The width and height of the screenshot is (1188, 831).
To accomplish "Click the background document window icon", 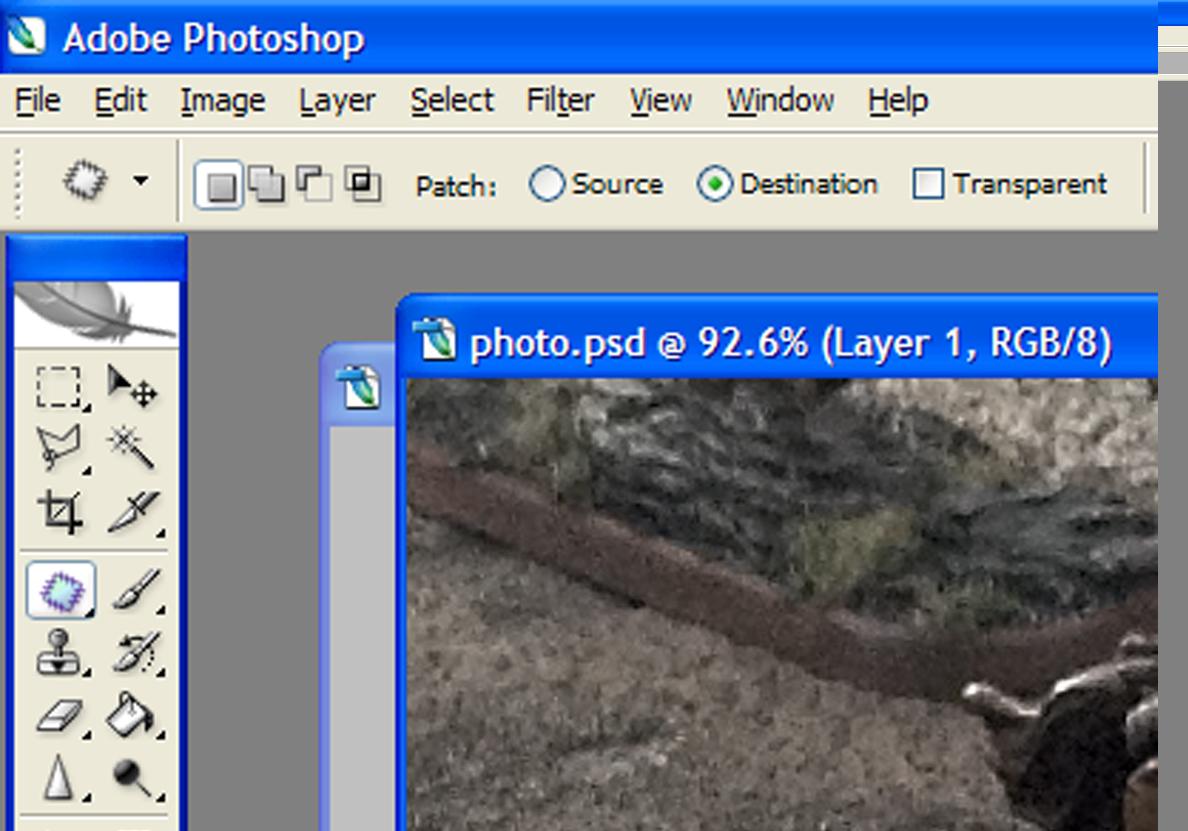I will pos(359,387).
